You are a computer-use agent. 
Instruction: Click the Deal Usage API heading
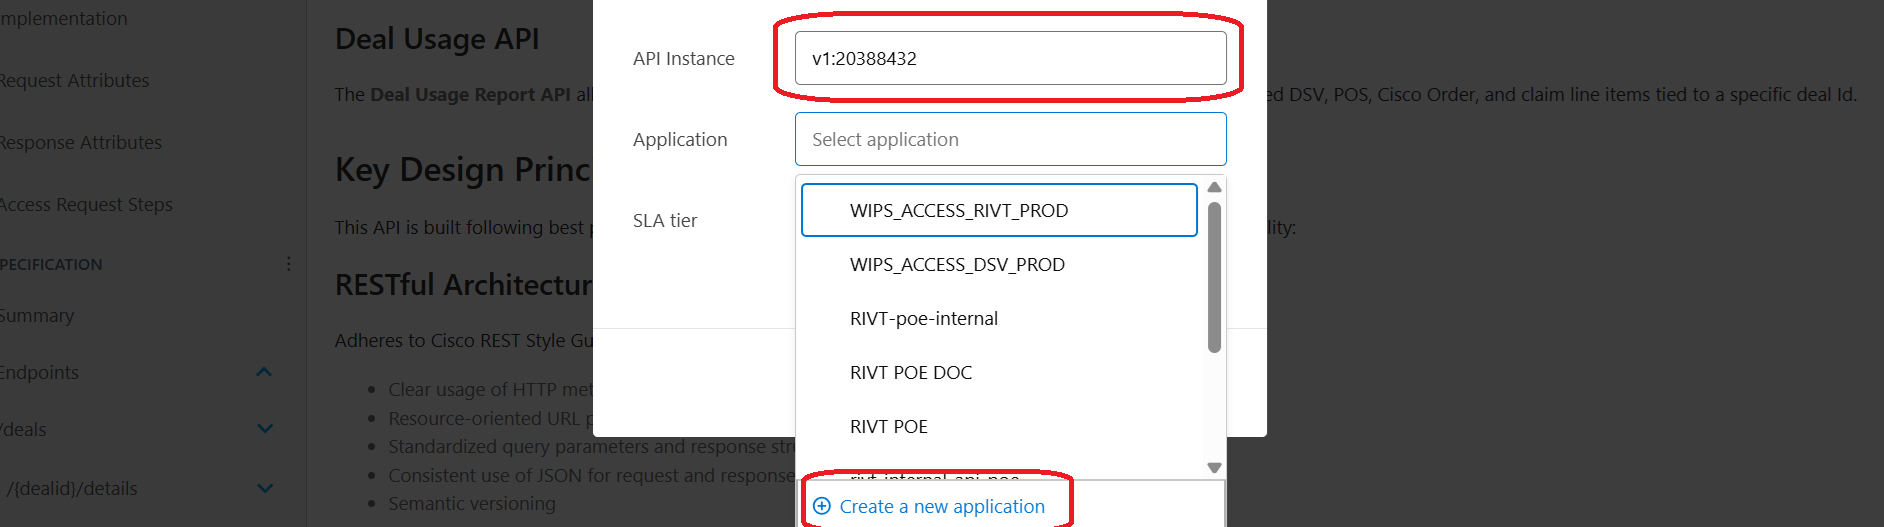click(437, 38)
